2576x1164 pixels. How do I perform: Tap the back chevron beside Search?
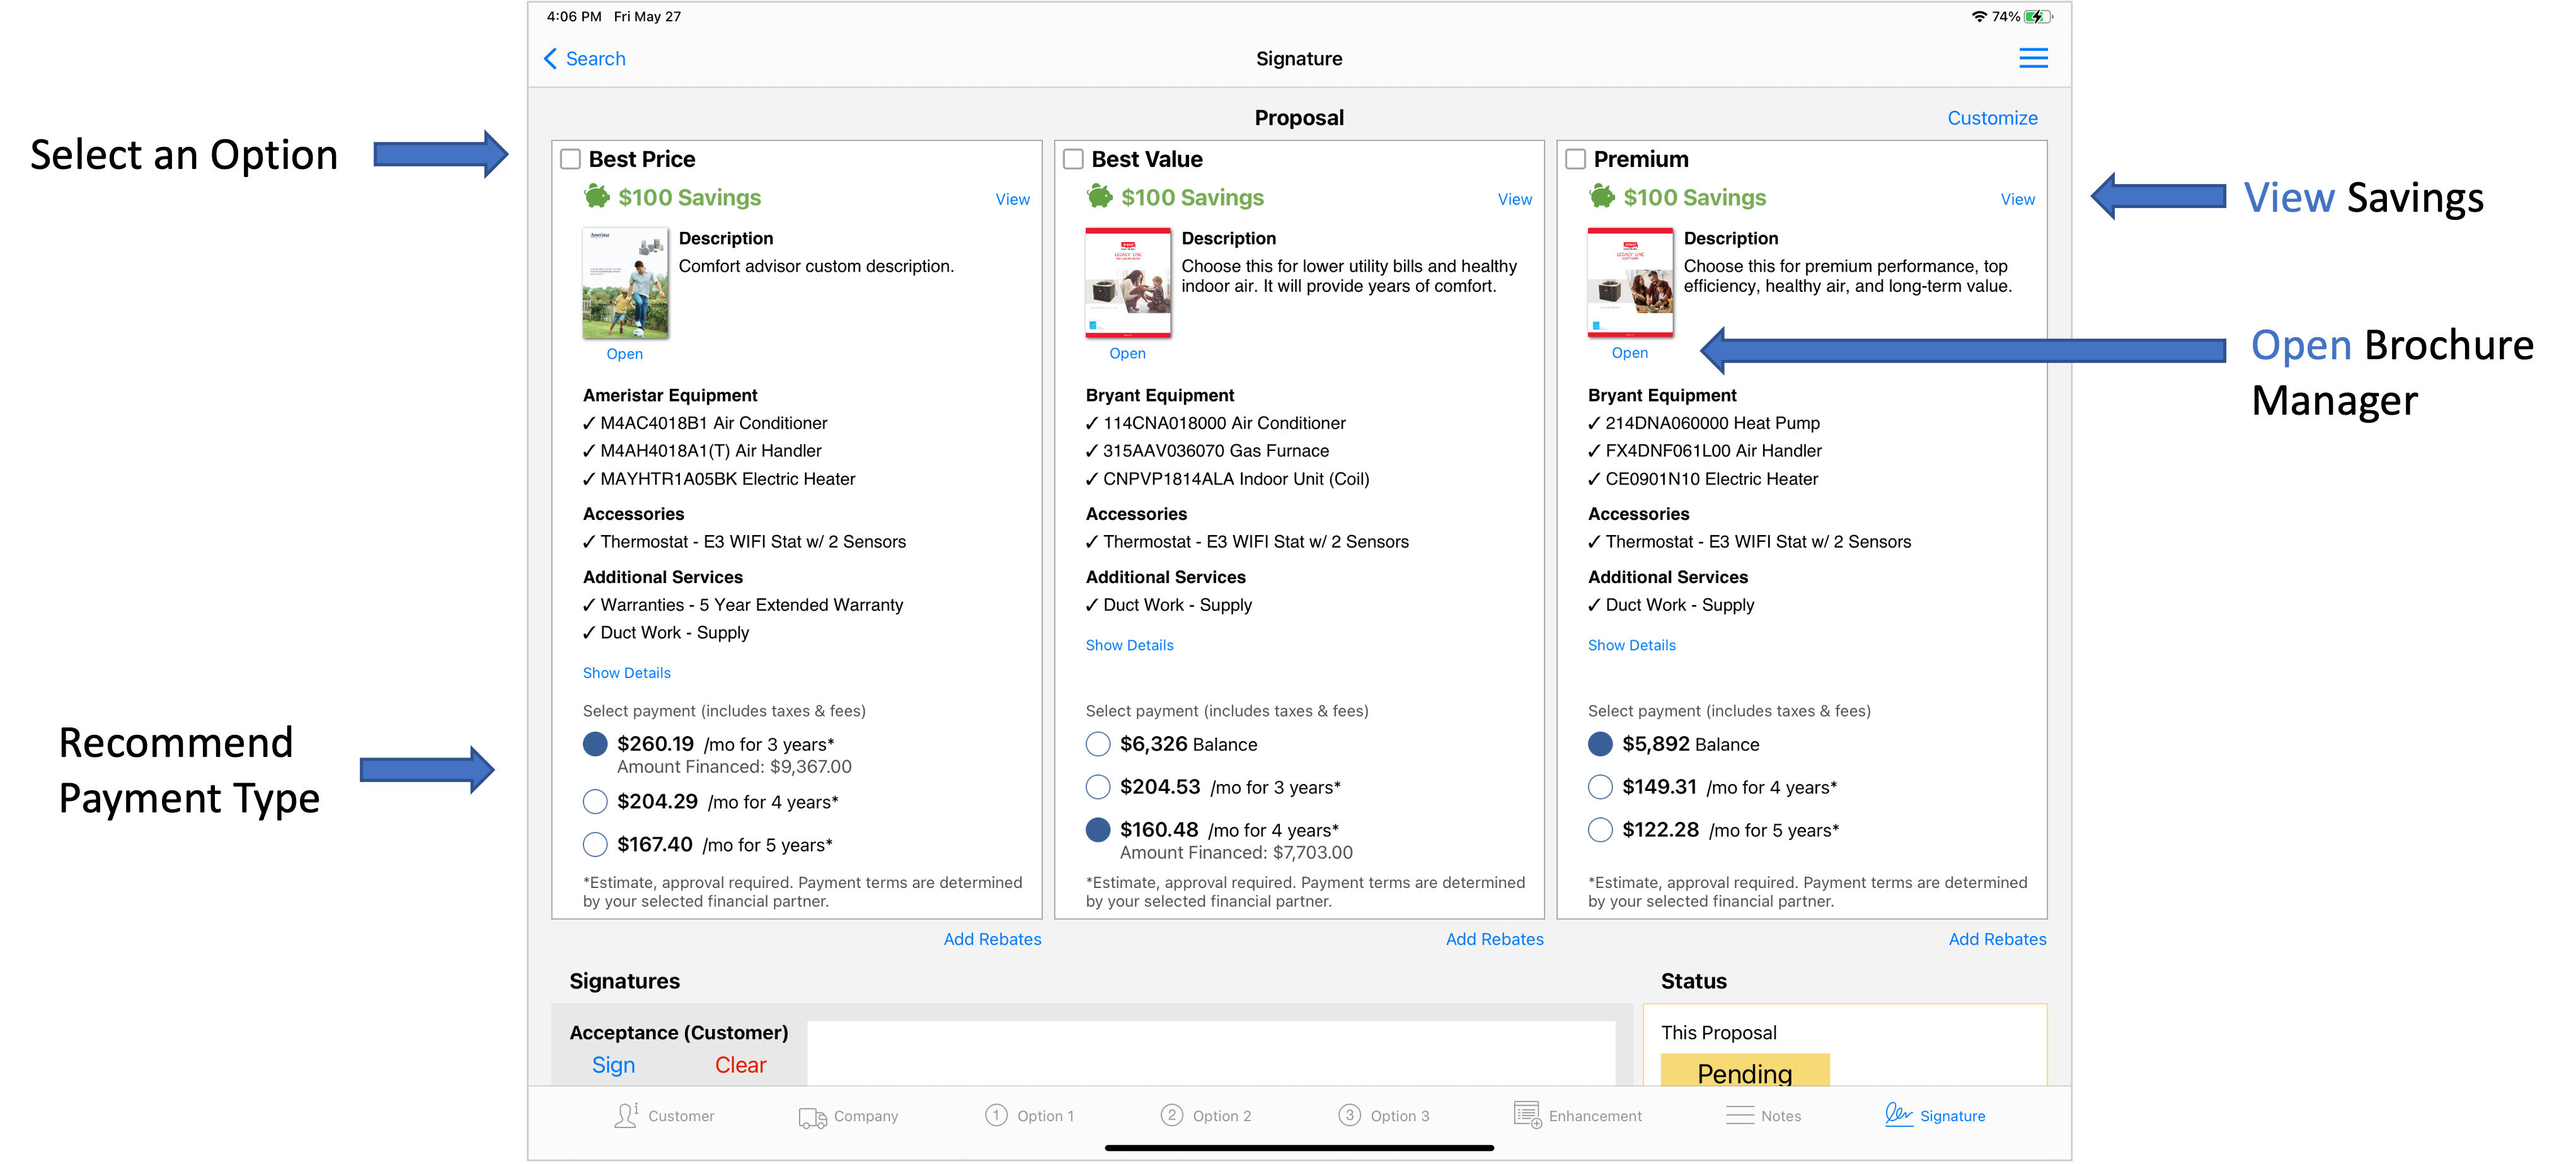coord(550,59)
